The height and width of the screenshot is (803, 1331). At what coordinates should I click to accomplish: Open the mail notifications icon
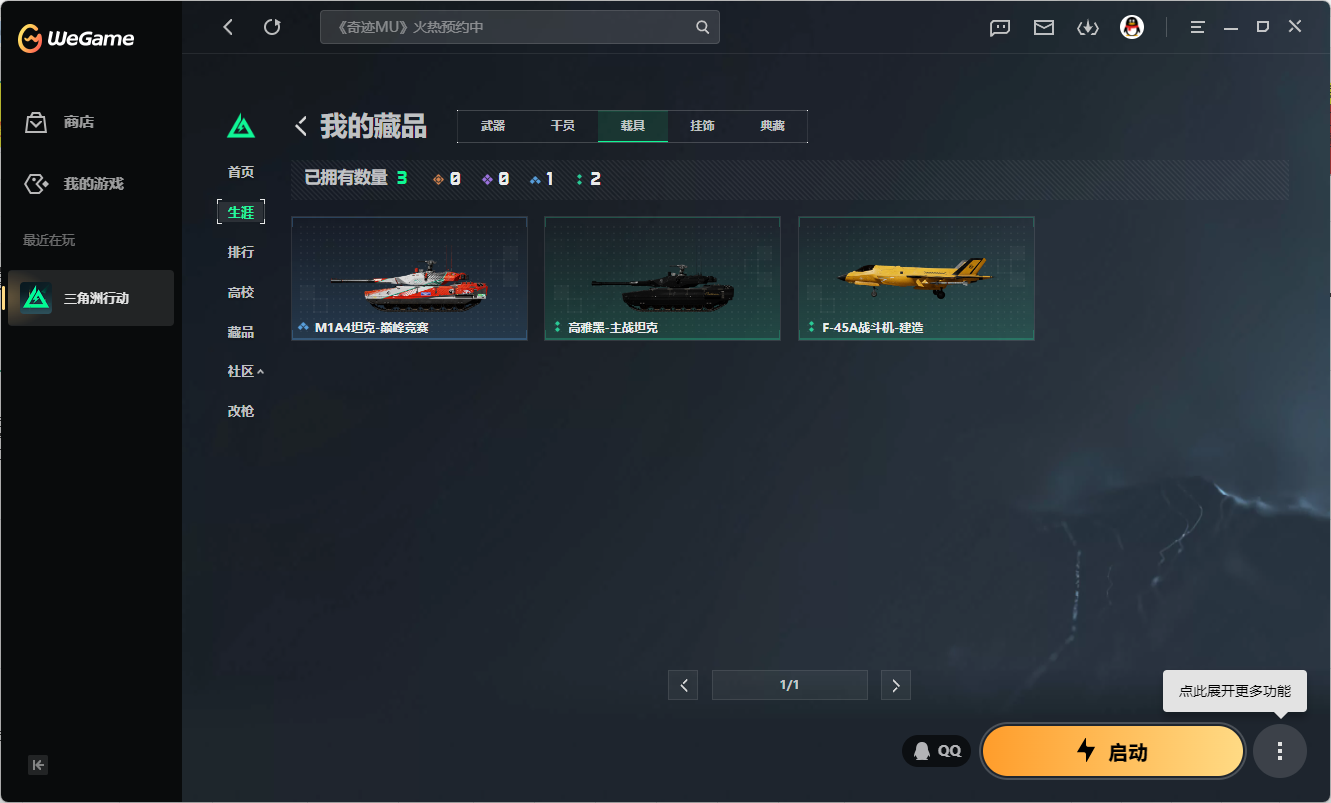click(1043, 28)
